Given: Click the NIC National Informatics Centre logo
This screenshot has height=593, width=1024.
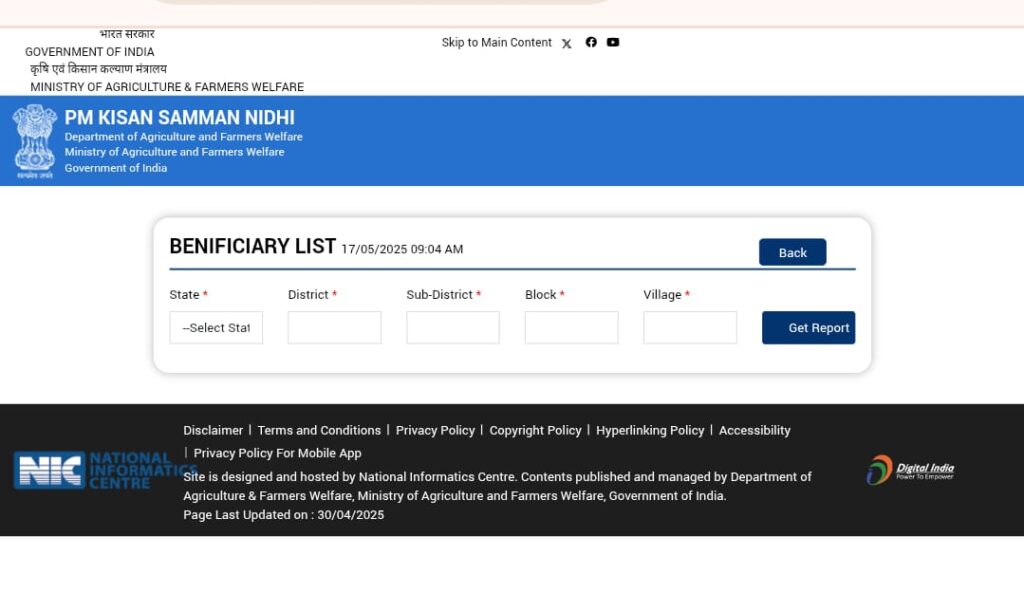Looking at the screenshot, I should point(104,470).
